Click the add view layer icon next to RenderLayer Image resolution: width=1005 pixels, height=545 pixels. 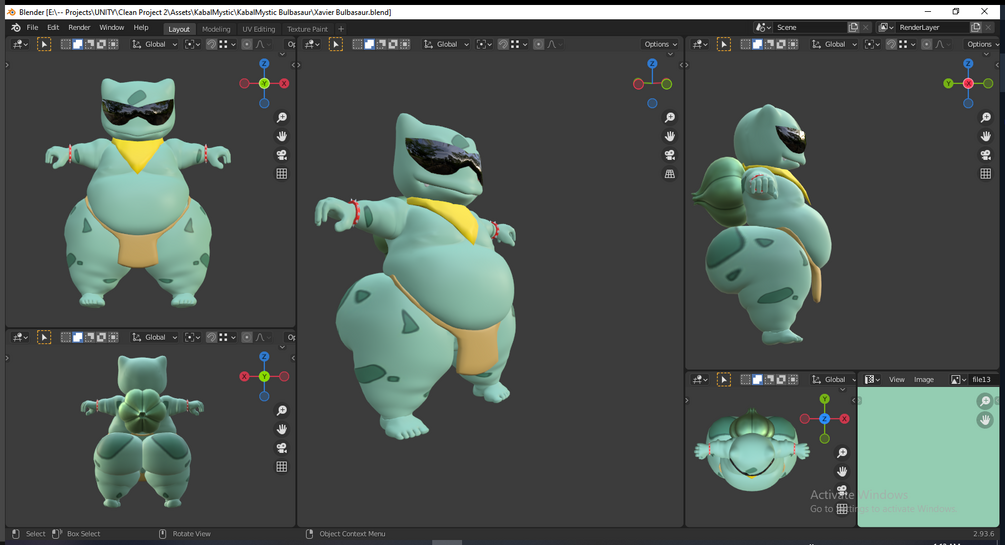tap(976, 28)
